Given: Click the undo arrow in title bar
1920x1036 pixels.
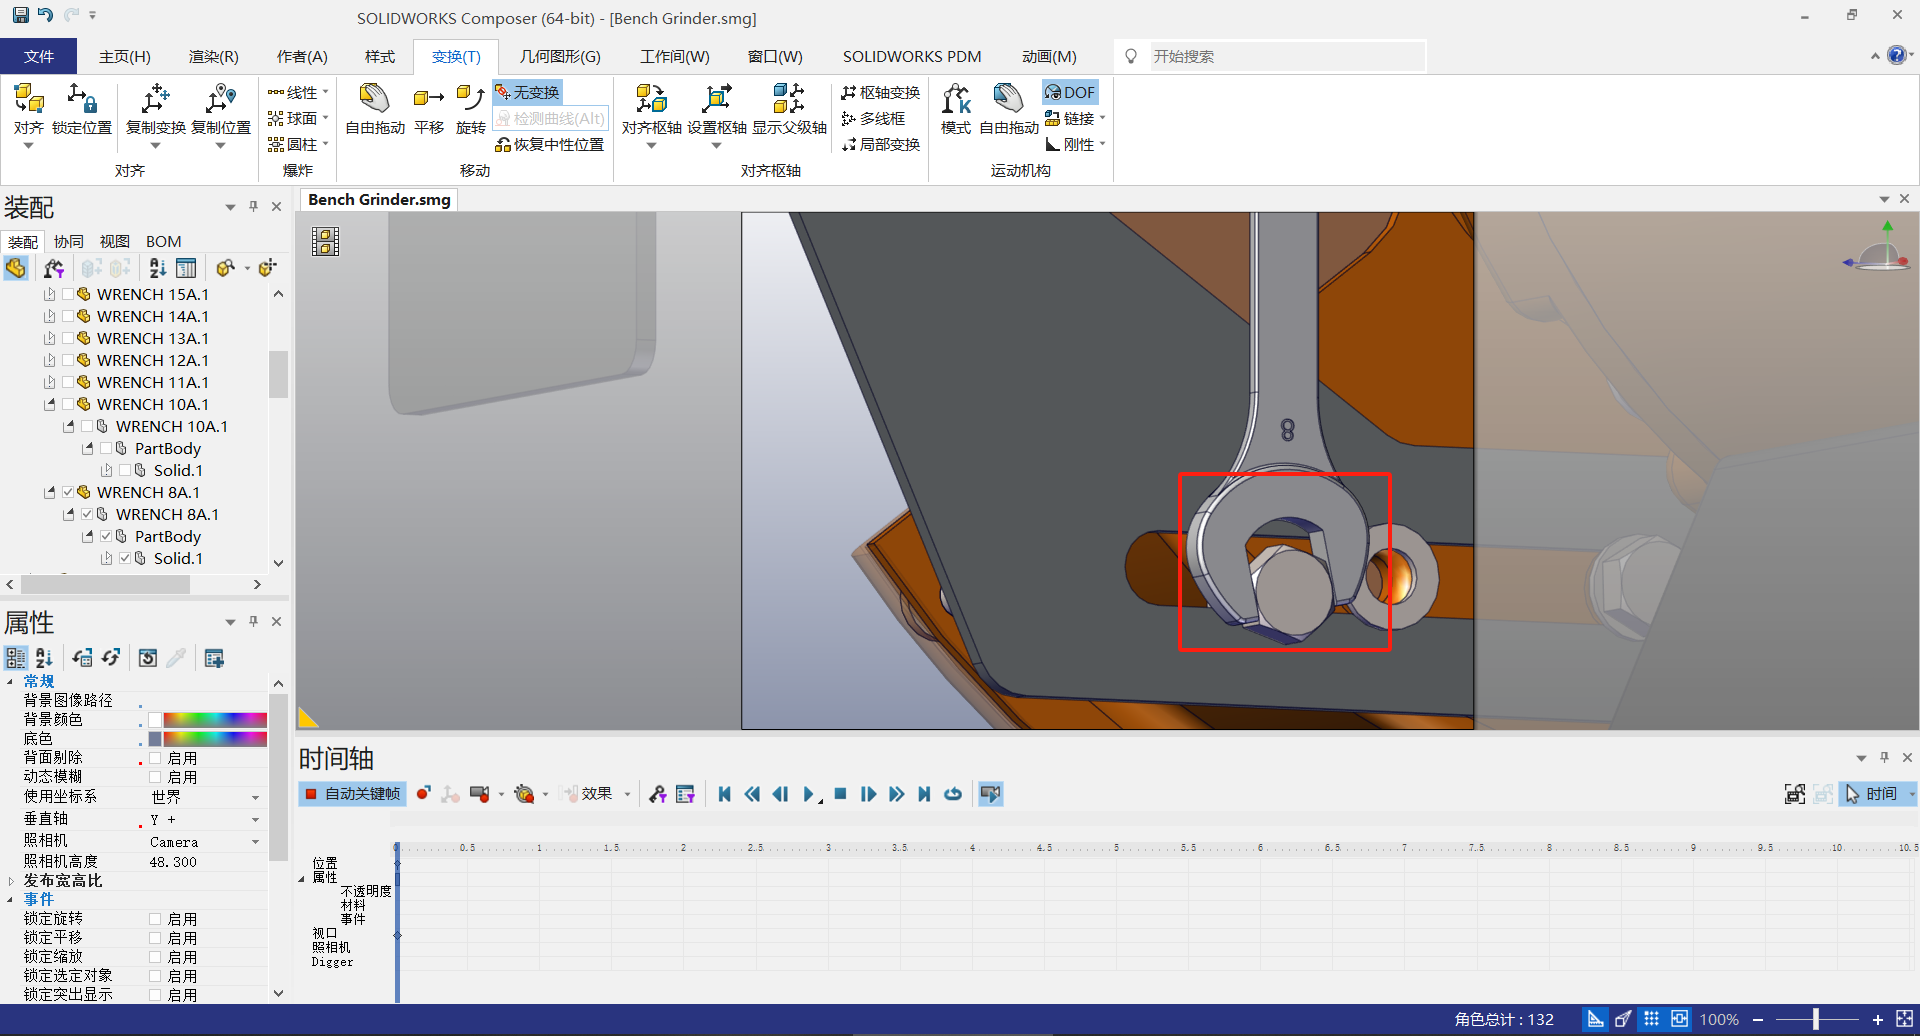Looking at the screenshot, I should coord(45,15).
